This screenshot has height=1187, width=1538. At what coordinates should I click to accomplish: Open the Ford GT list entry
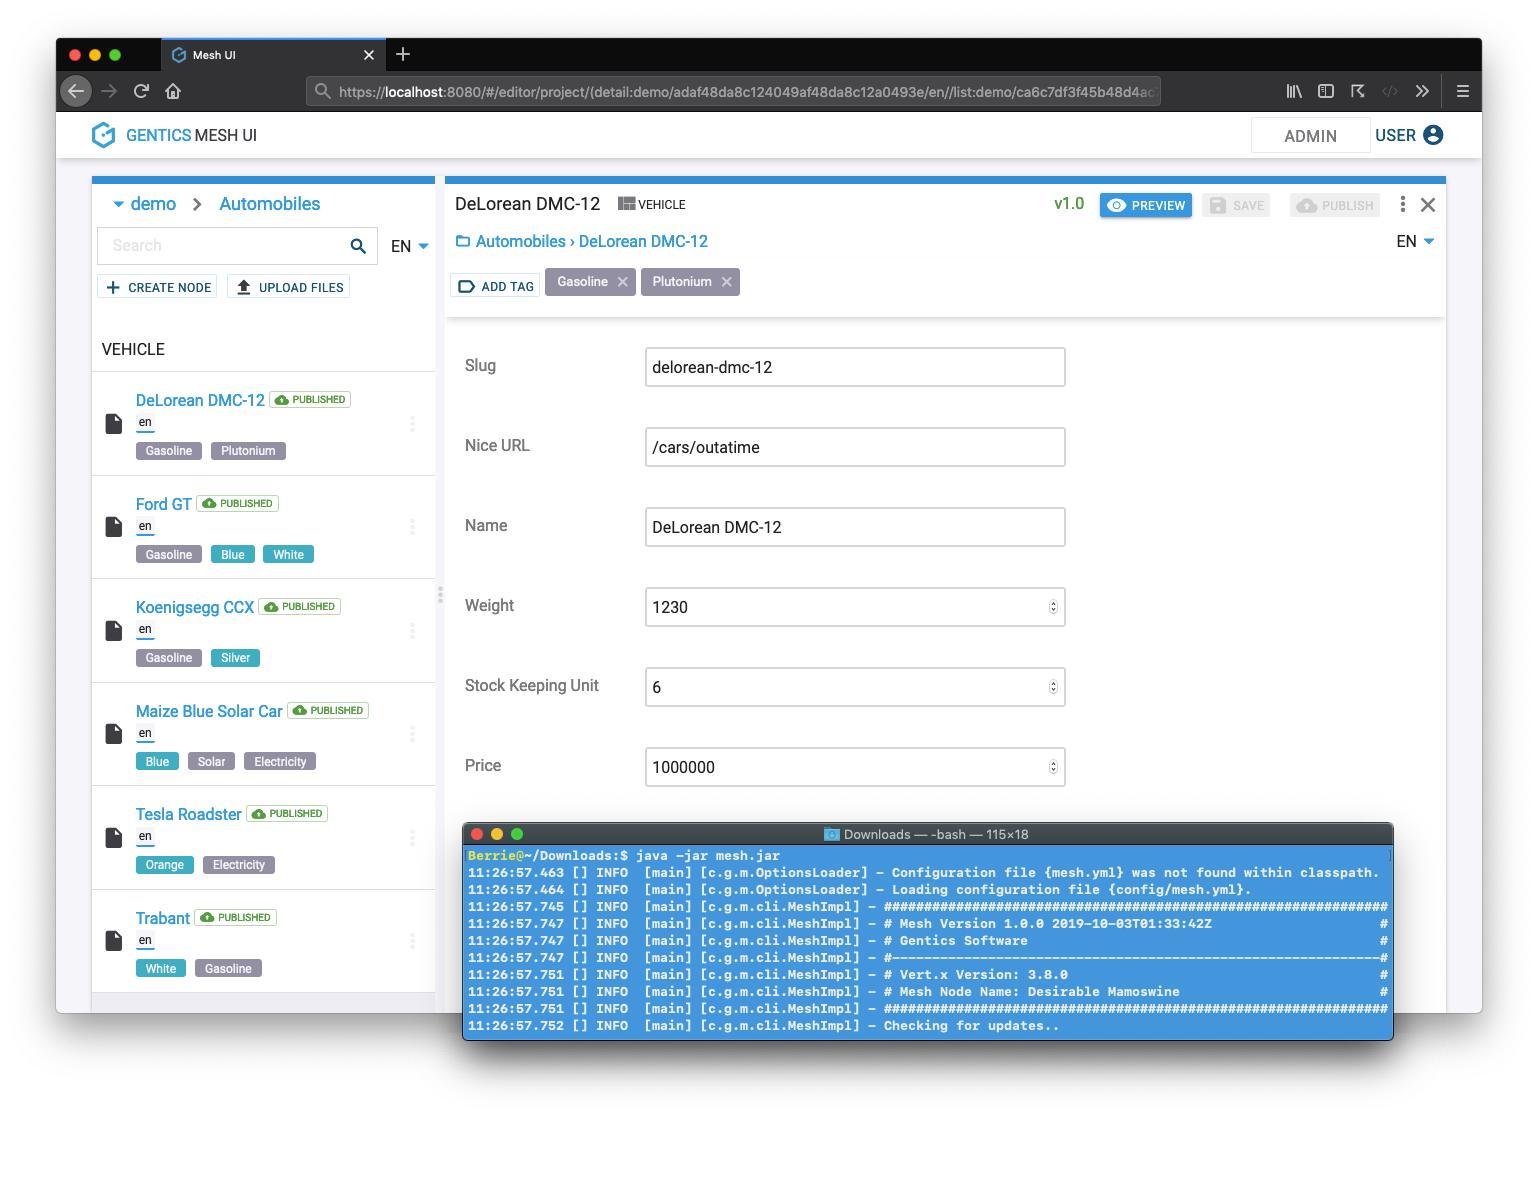point(164,504)
